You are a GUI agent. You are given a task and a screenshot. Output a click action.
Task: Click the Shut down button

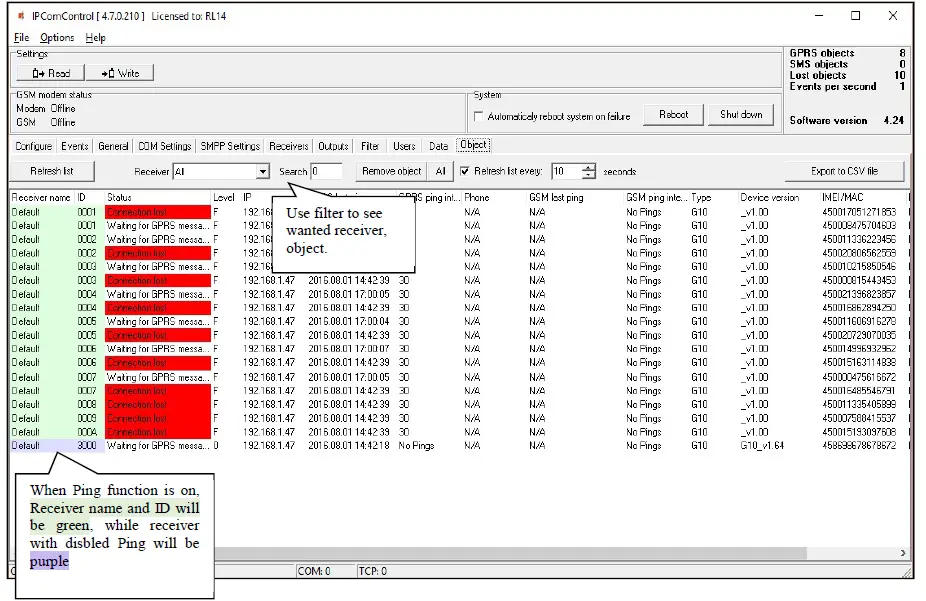[740, 114]
